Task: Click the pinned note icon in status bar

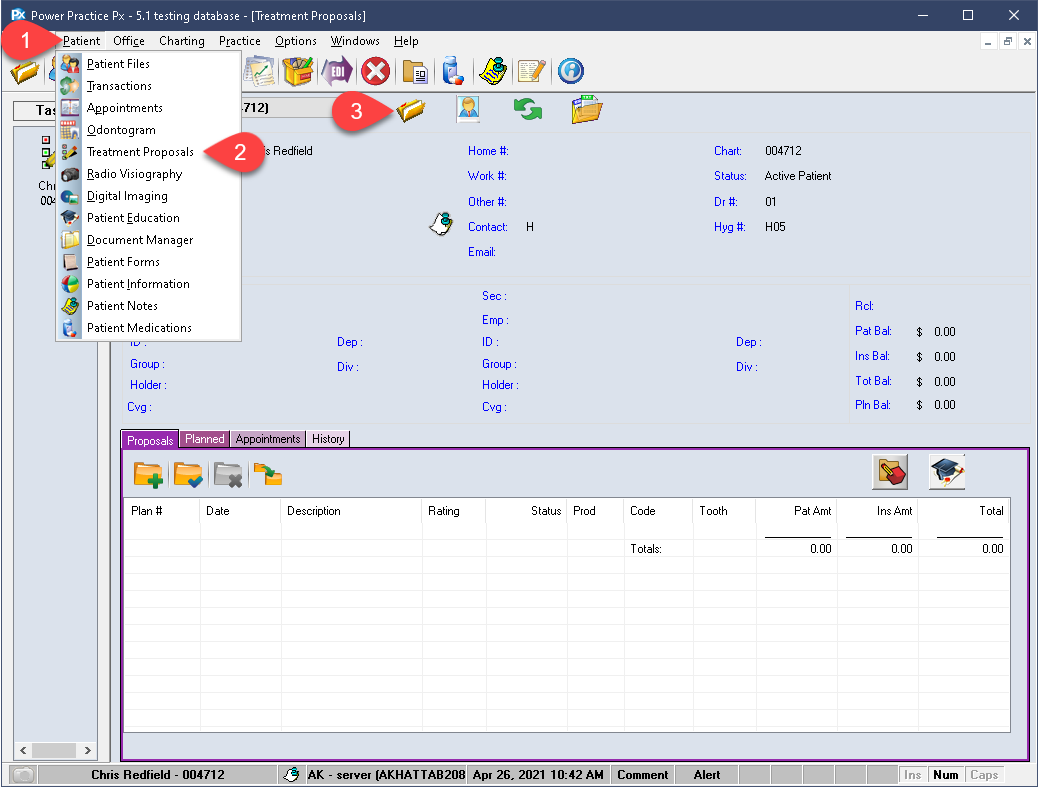Action: (x=291, y=774)
